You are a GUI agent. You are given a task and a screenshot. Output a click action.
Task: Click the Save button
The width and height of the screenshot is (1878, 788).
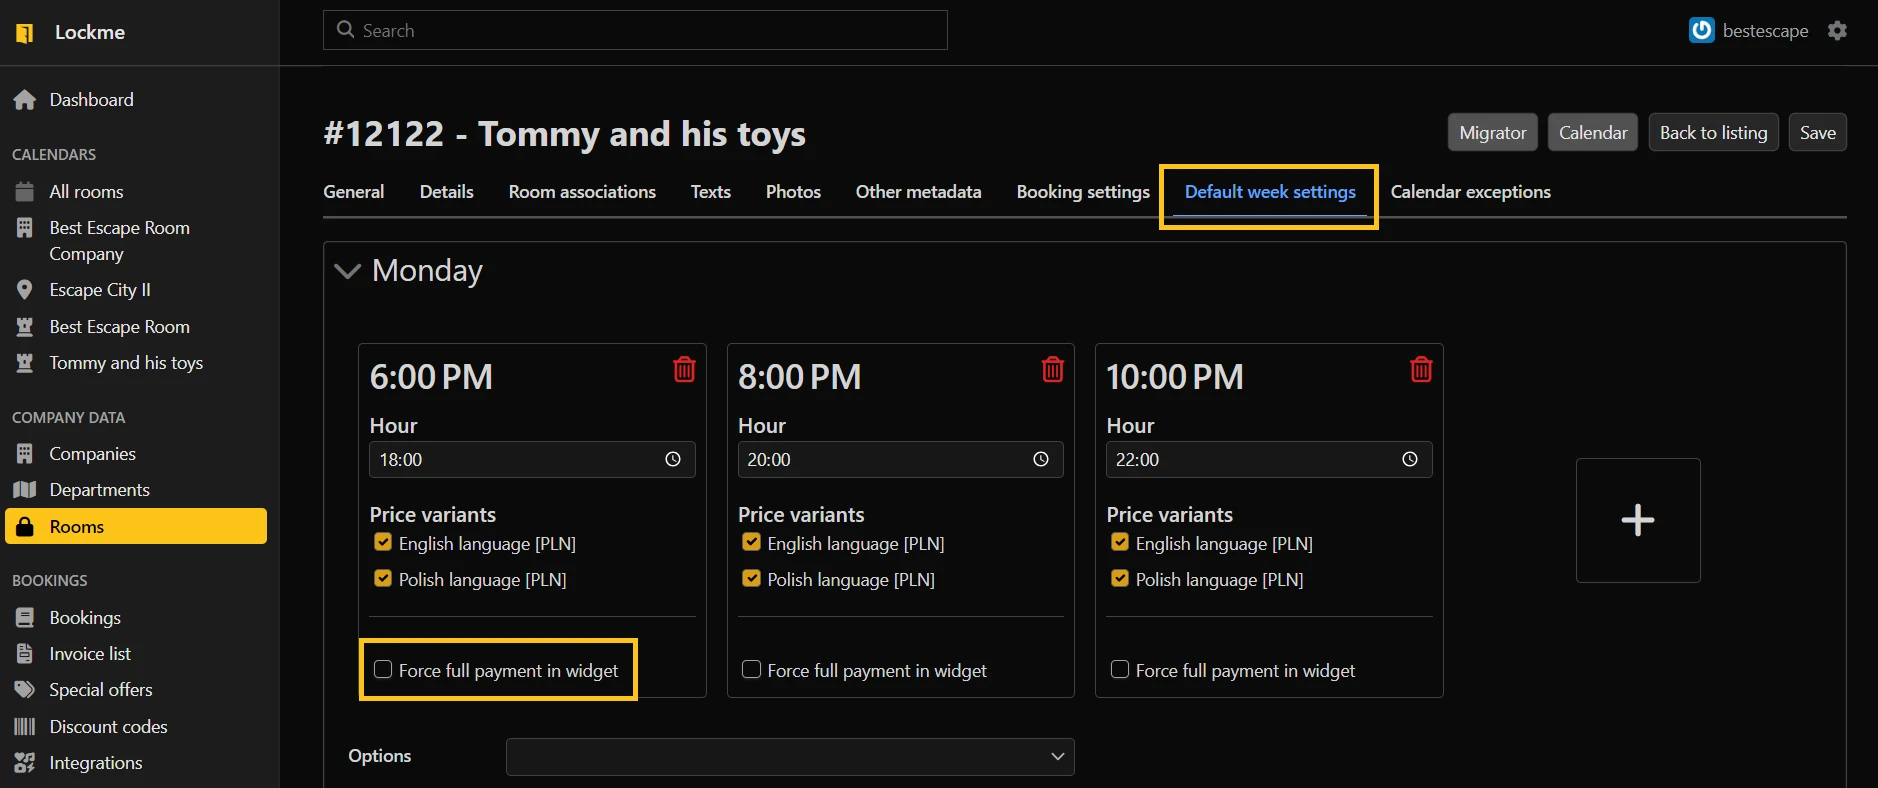1817,133
